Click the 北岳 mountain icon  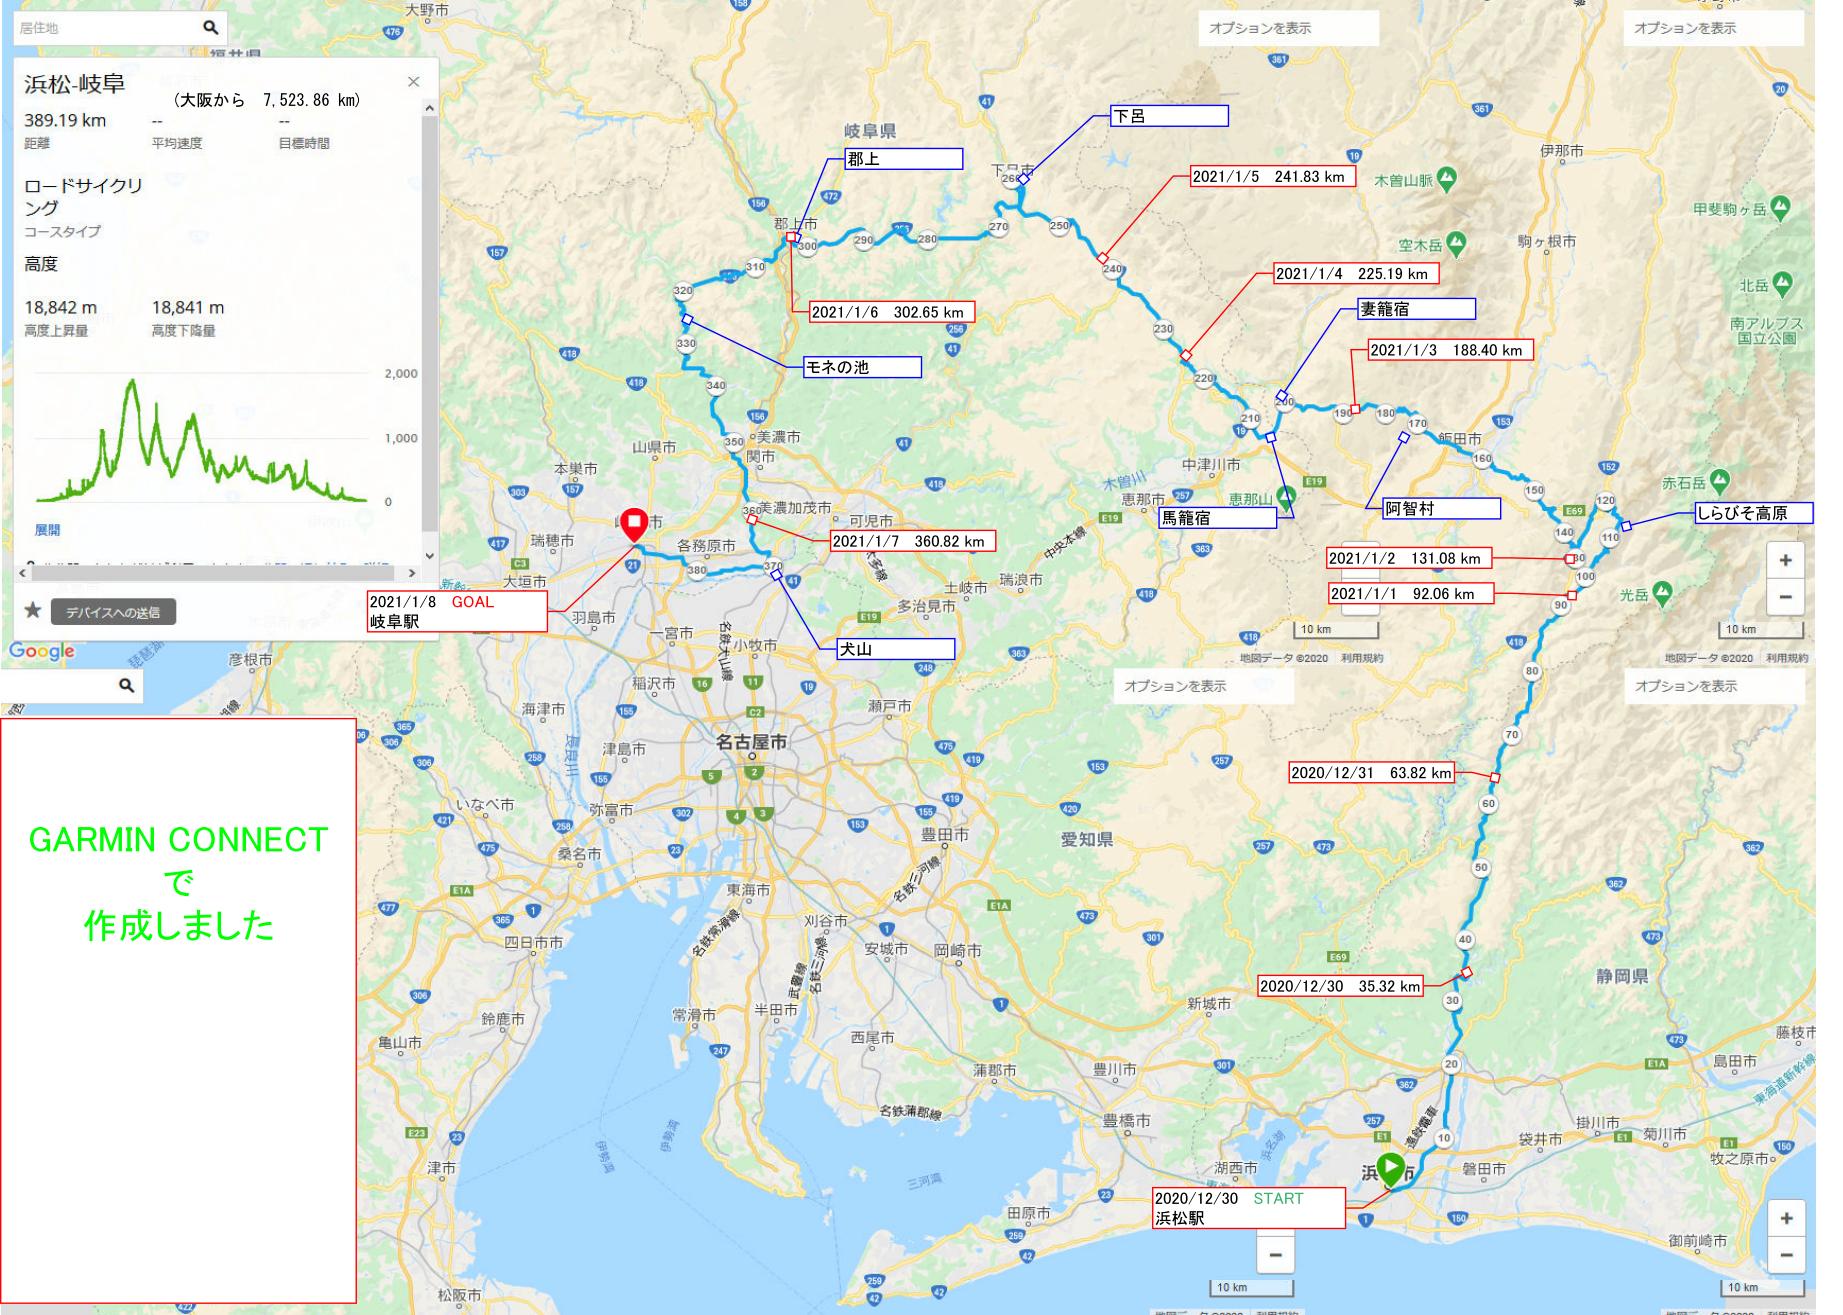pos(1781,284)
